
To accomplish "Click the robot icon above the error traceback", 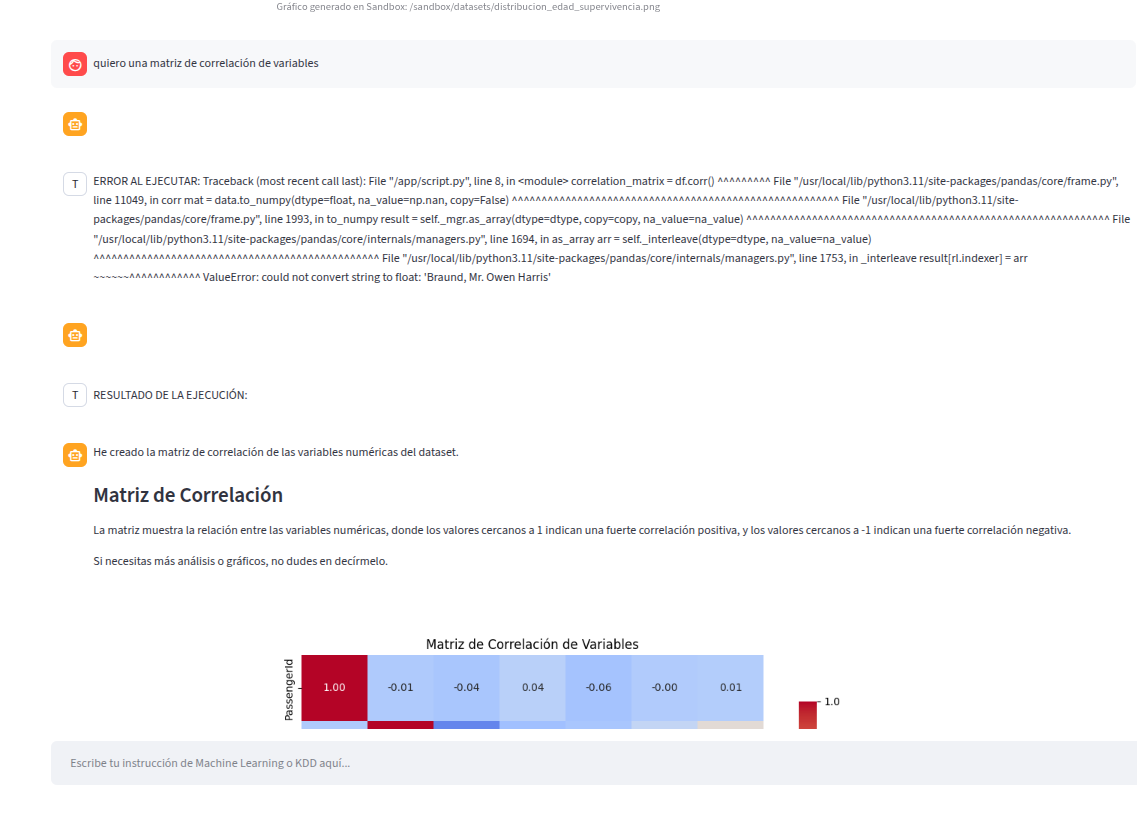I will tap(75, 124).
